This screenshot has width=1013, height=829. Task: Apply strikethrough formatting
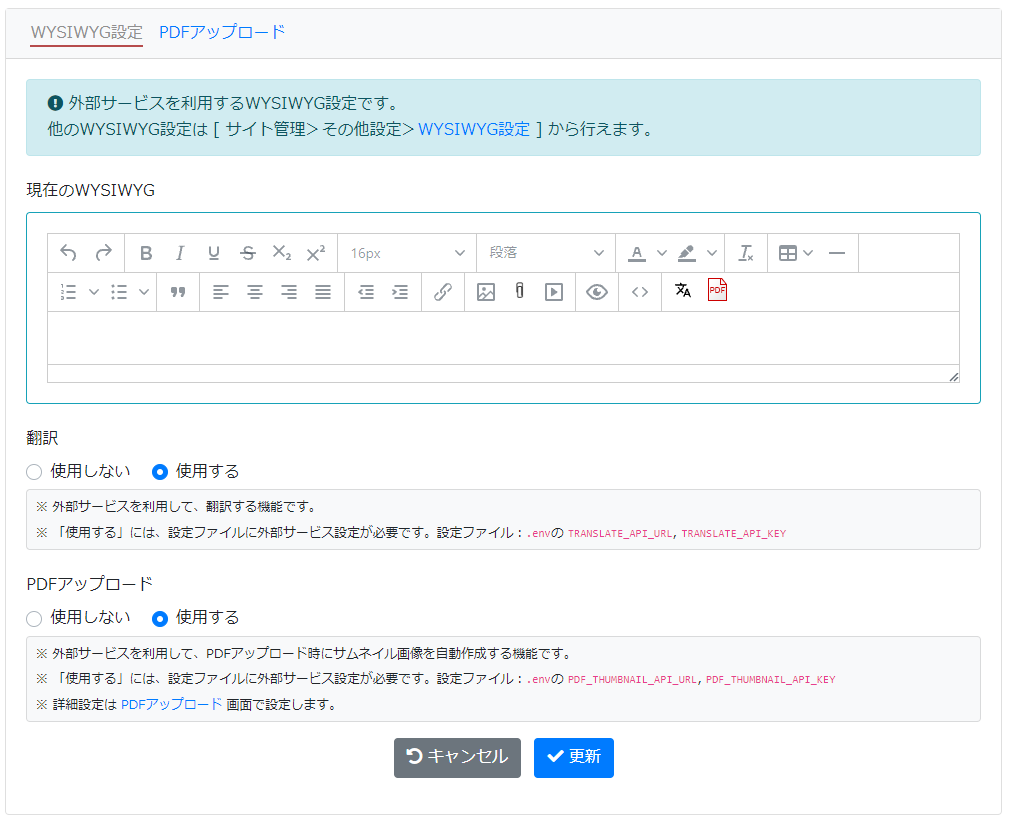(x=247, y=252)
